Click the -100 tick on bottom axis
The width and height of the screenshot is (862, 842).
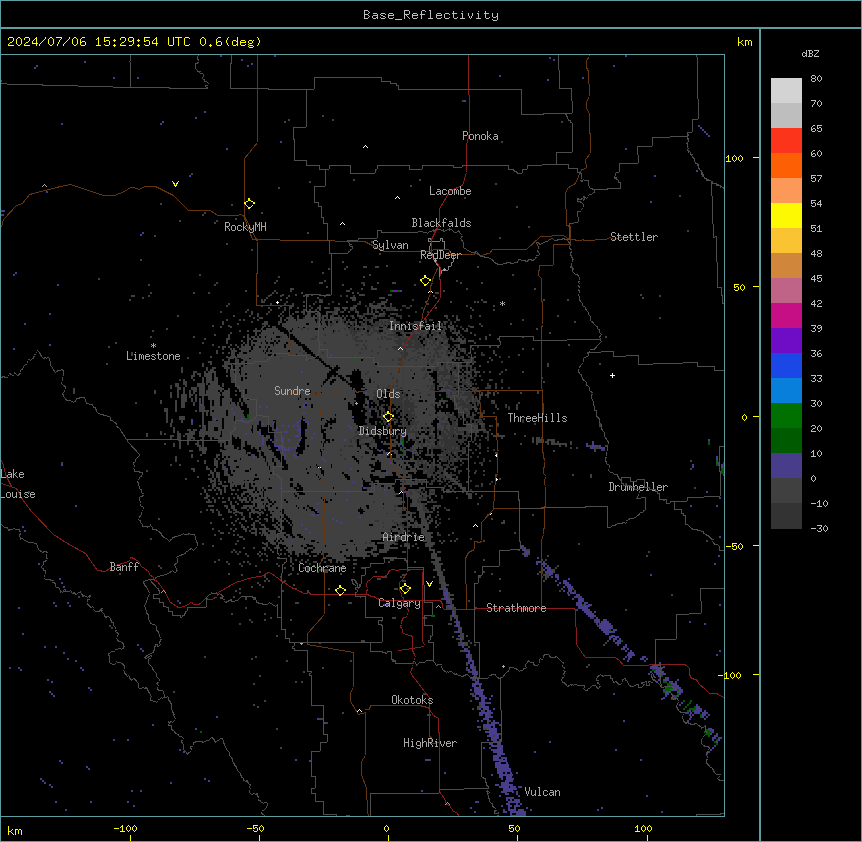coord(125,828)
